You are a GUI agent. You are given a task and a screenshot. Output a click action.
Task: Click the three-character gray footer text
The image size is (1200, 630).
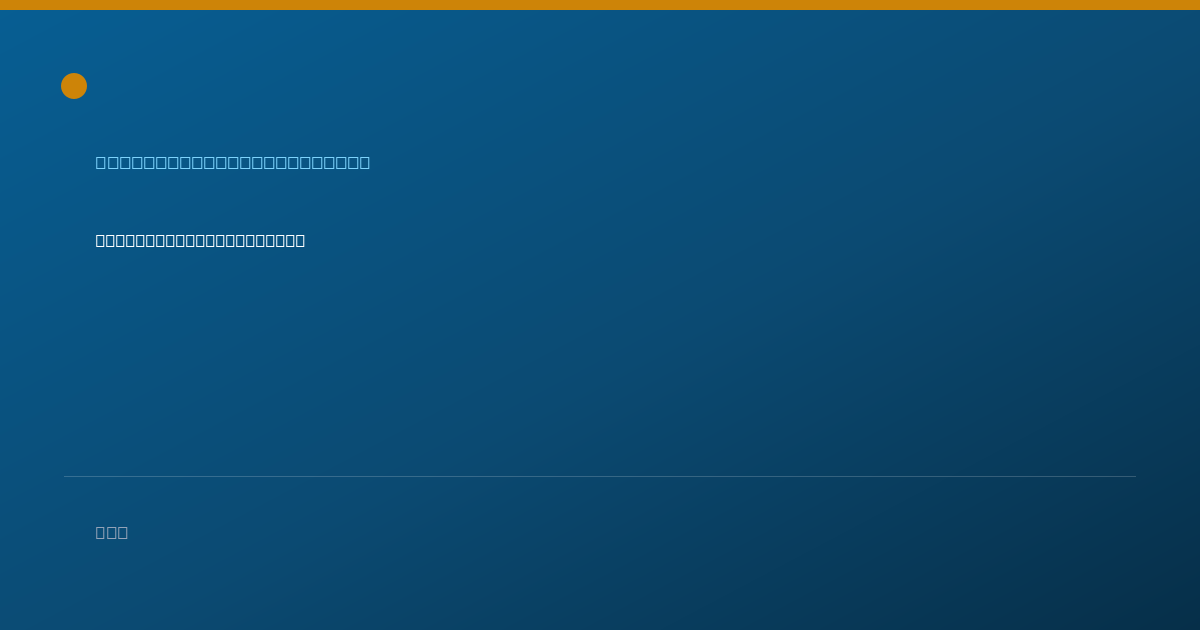[x=112, y=532]
